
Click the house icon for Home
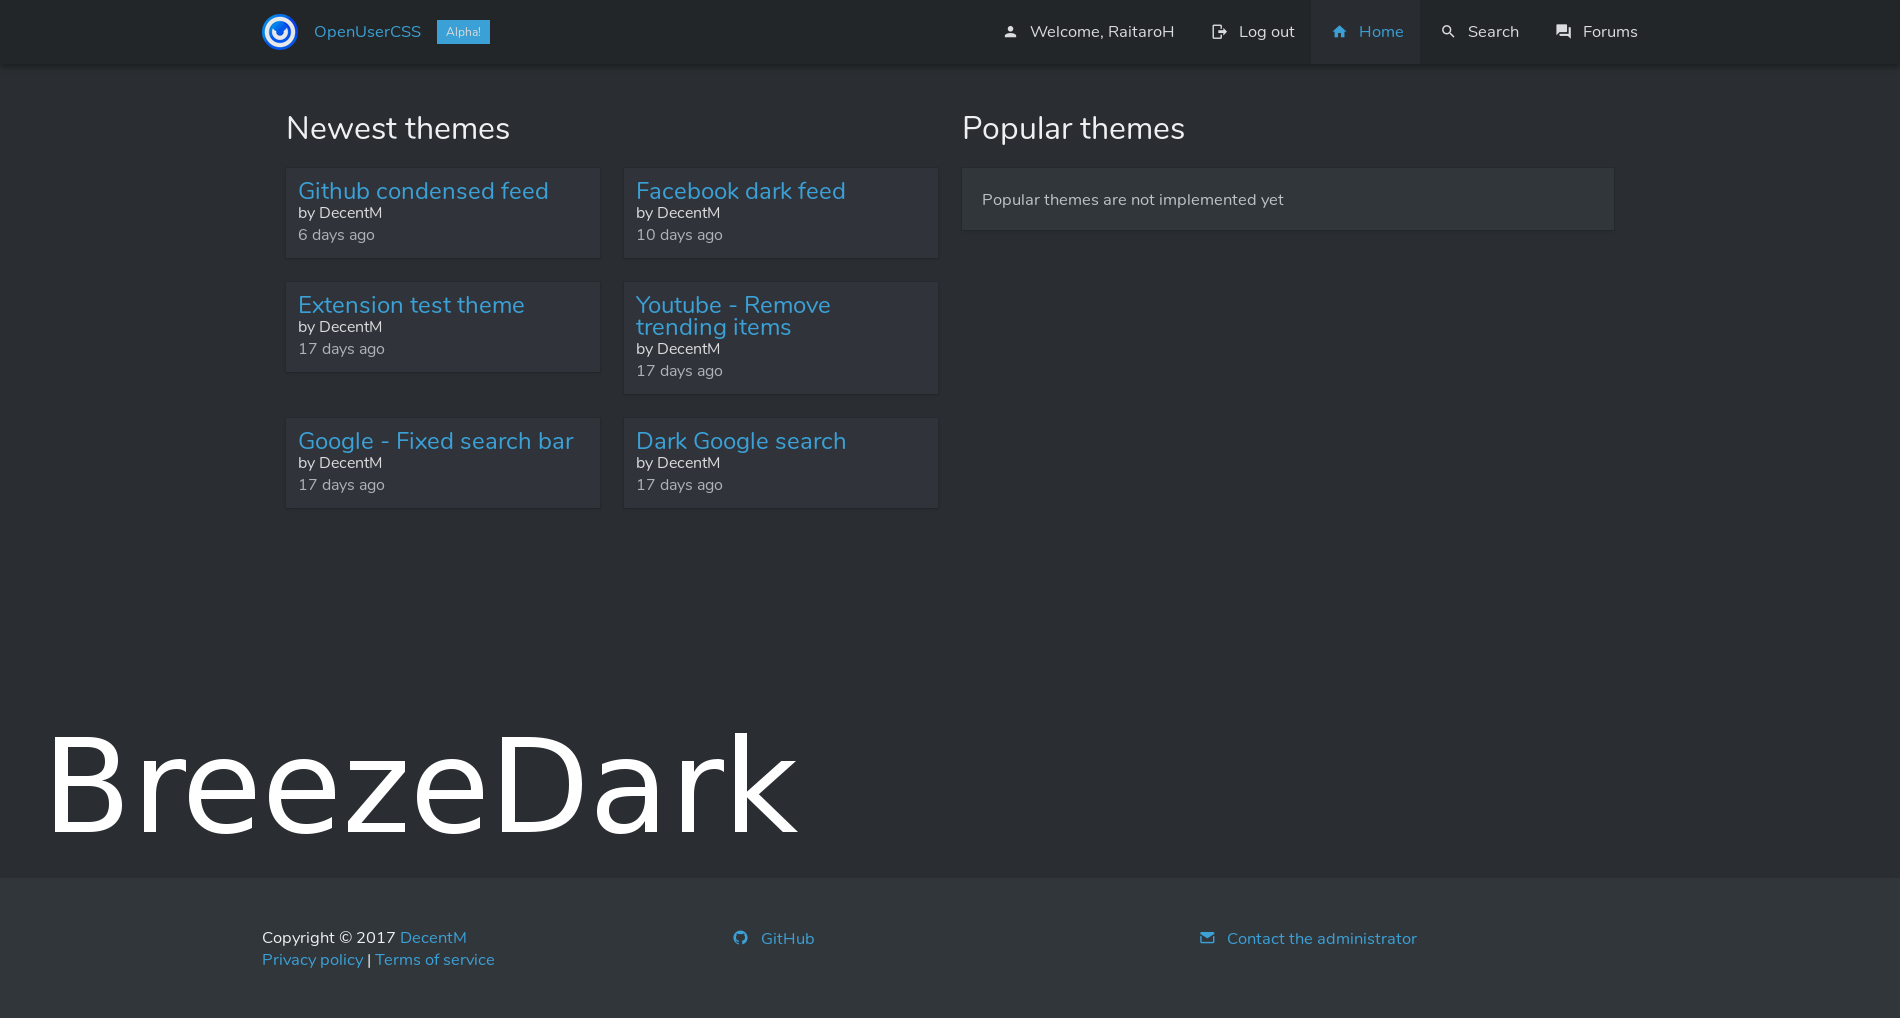pos(1339,32)
